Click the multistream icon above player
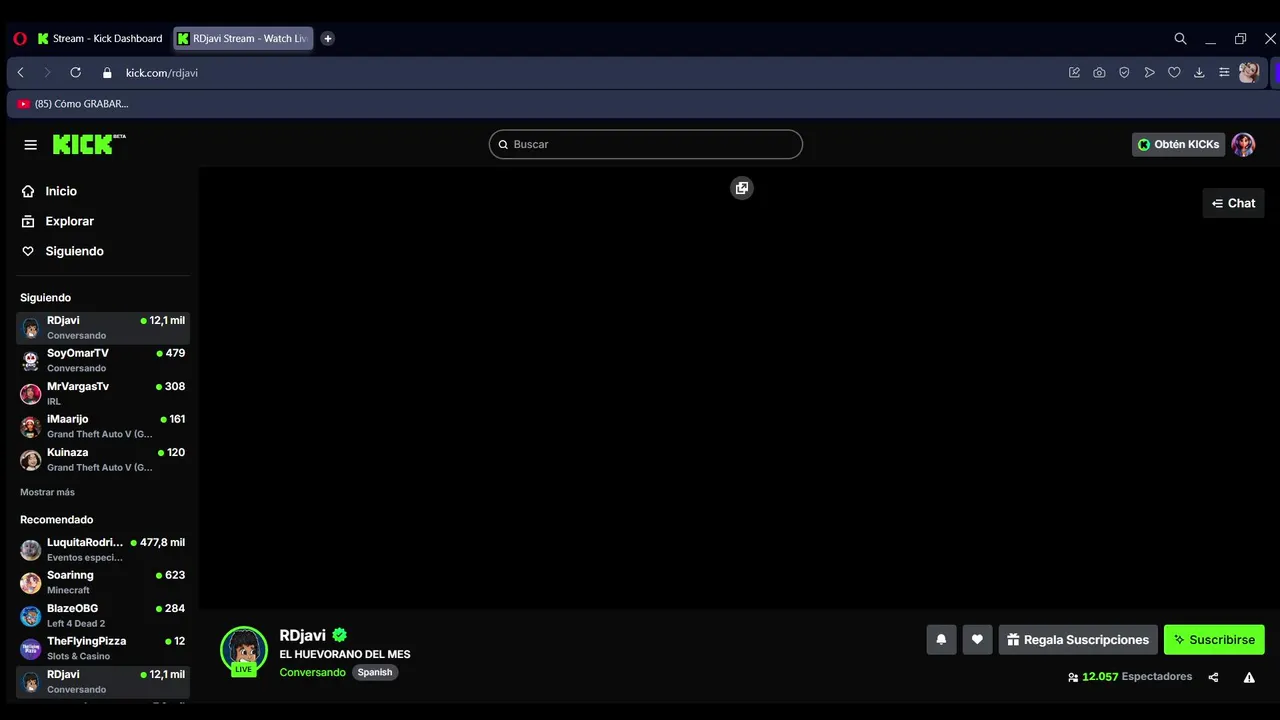The height and width of the screenshot is (720, 1280). tap(742, 188)
